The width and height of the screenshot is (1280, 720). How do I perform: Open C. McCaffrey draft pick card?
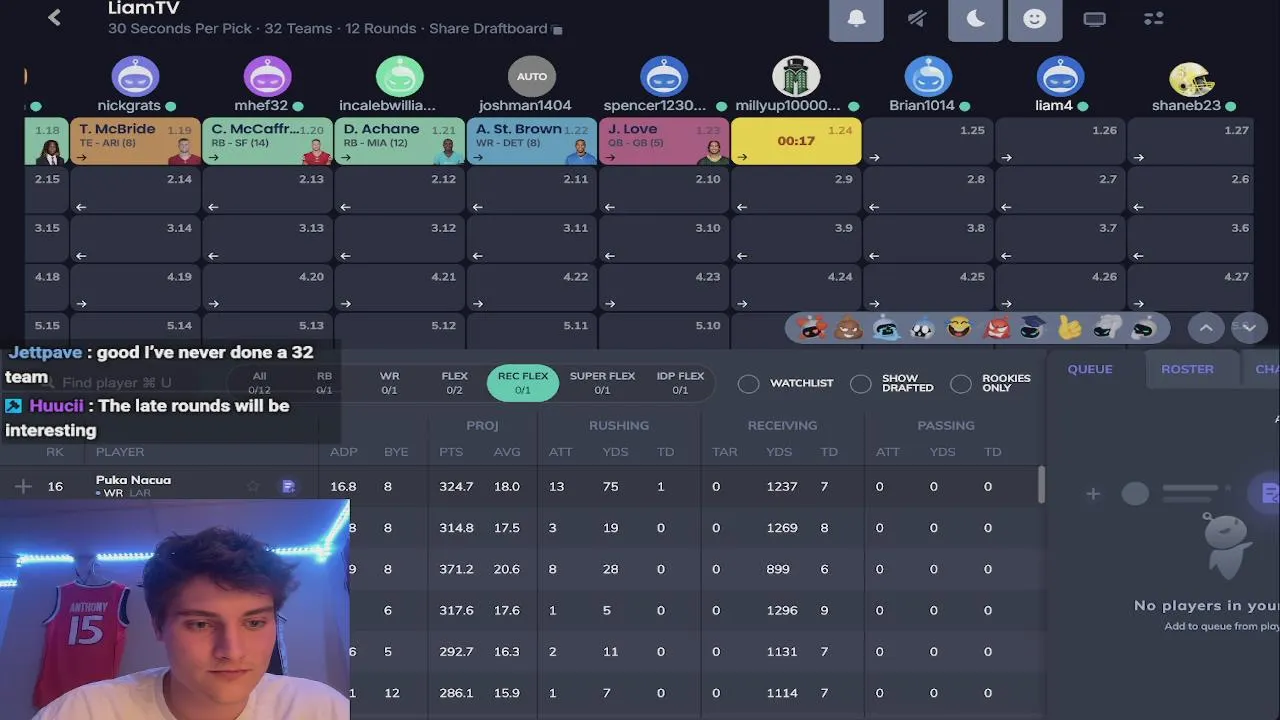[x=267, y=141]
